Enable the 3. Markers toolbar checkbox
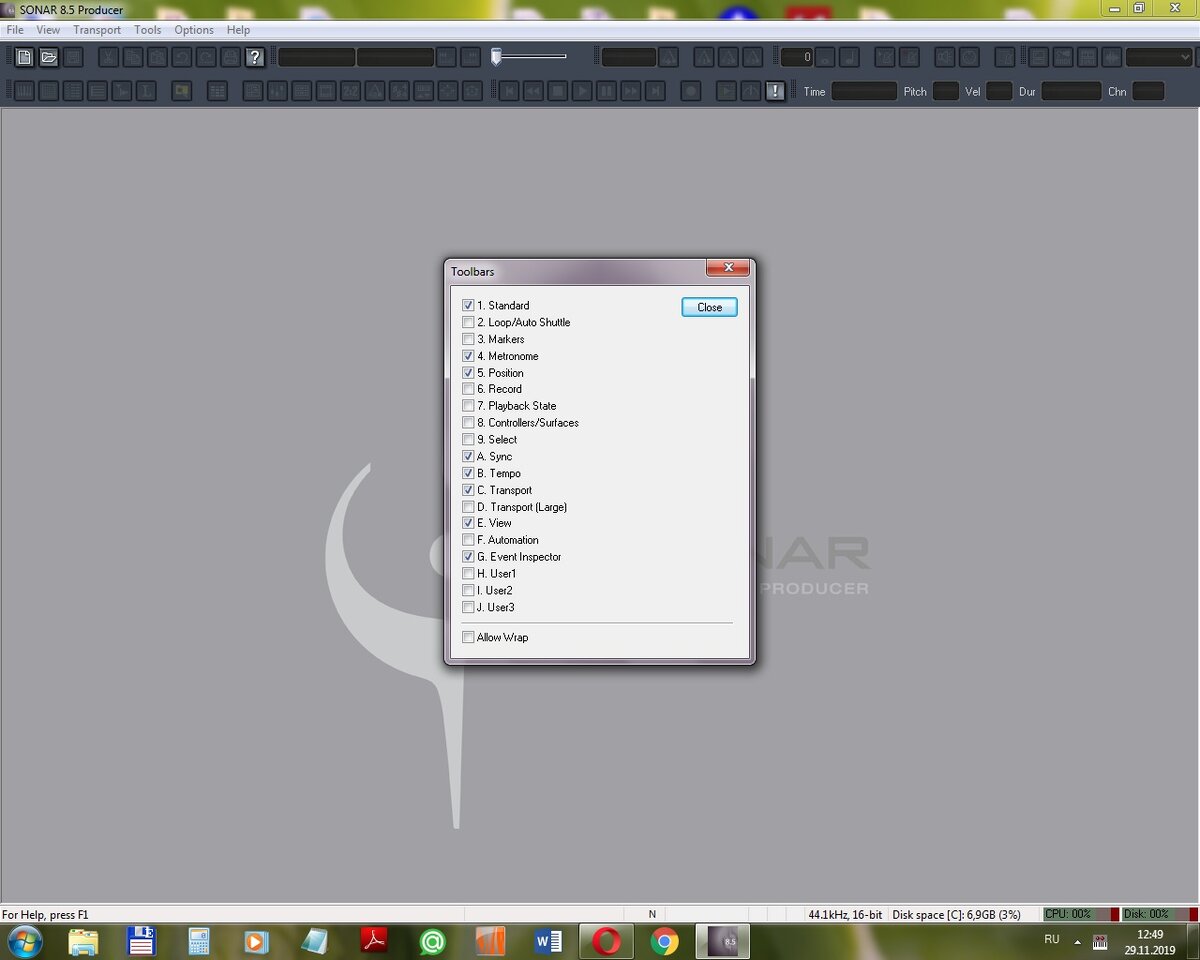 point(468,339)
